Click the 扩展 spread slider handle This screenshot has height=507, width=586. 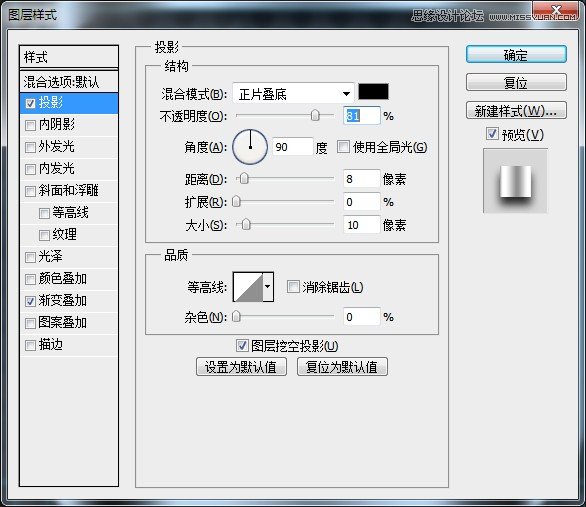(236, 202)
